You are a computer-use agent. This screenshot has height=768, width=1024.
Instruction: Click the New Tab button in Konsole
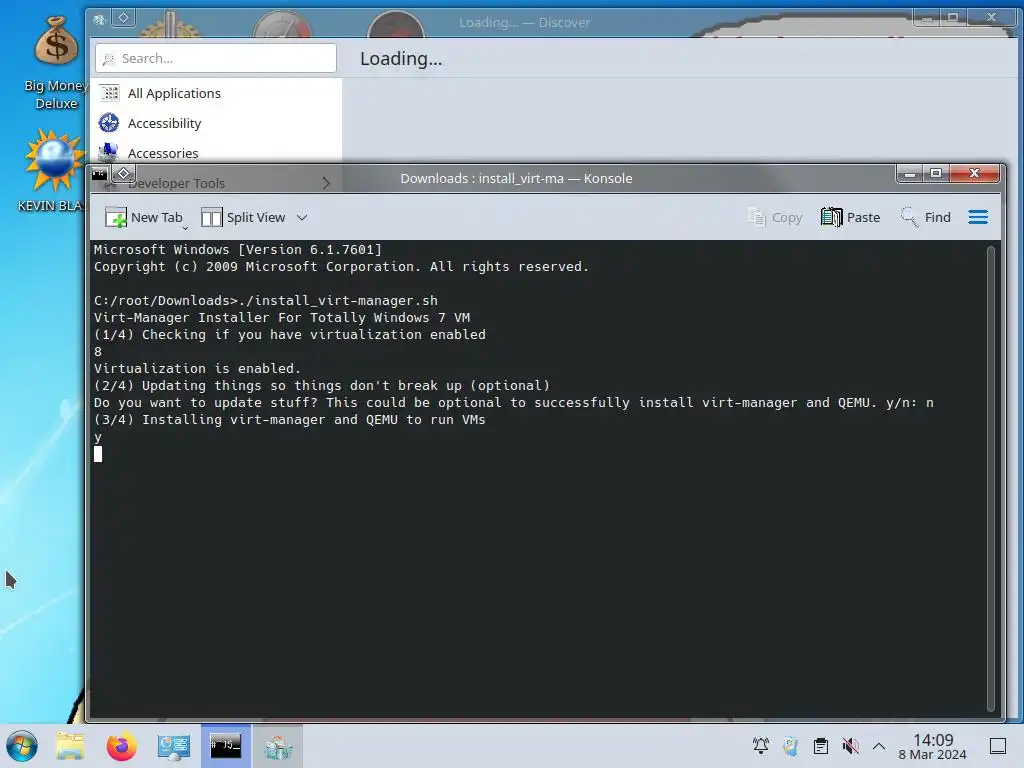click(144, 217)
